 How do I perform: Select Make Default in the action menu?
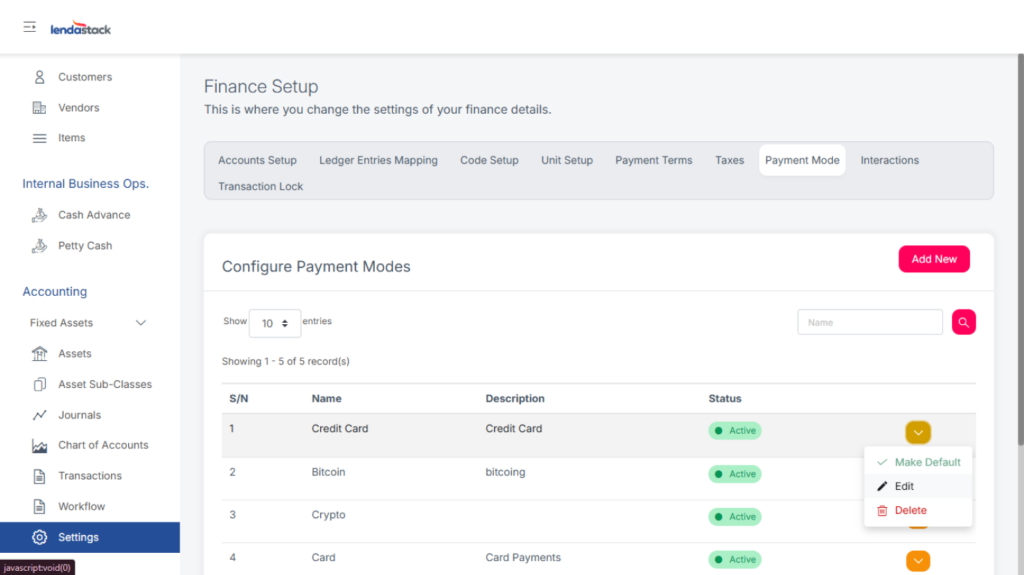927,462
